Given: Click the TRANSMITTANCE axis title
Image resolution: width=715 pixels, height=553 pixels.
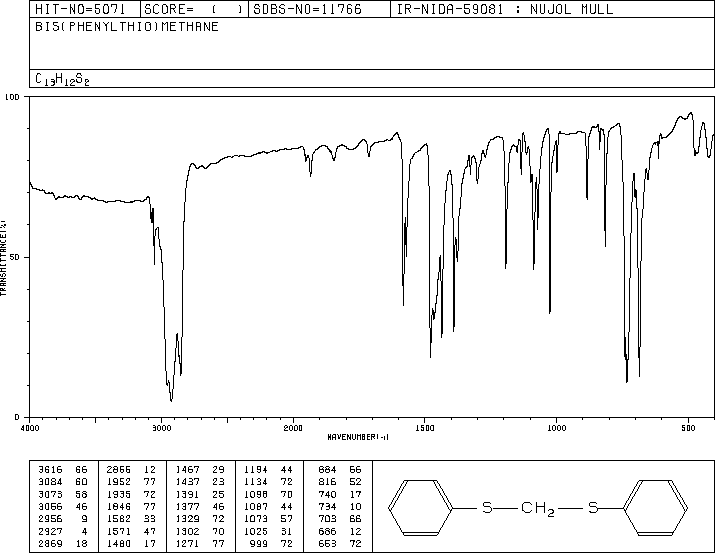Looking at the screenshot, I should [x=3, y=258].
